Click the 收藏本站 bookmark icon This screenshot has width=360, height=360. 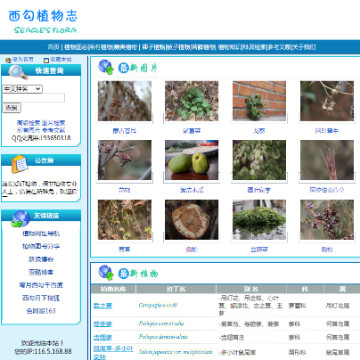click(46, 60)
